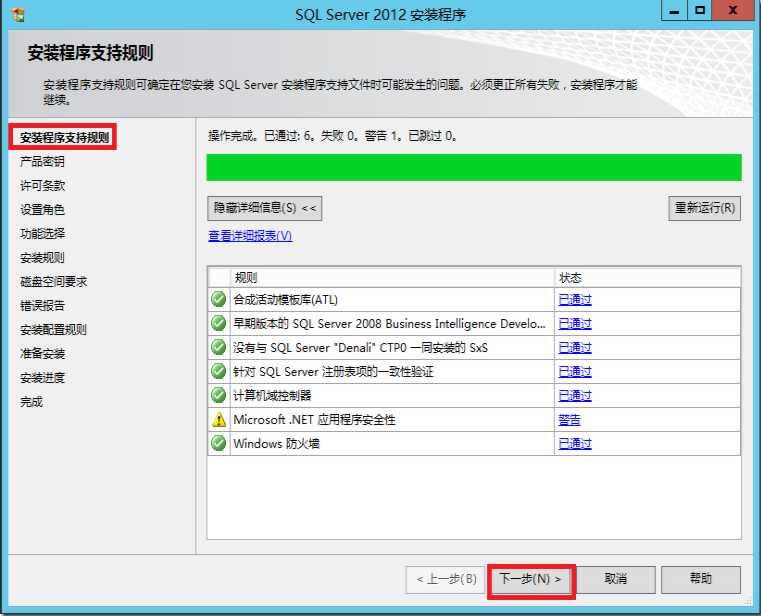Click the yellow warning icon for Microsoft .NET 应用程序安全性
The width and height of the screenshot is (761, 616).
point(219,419)
